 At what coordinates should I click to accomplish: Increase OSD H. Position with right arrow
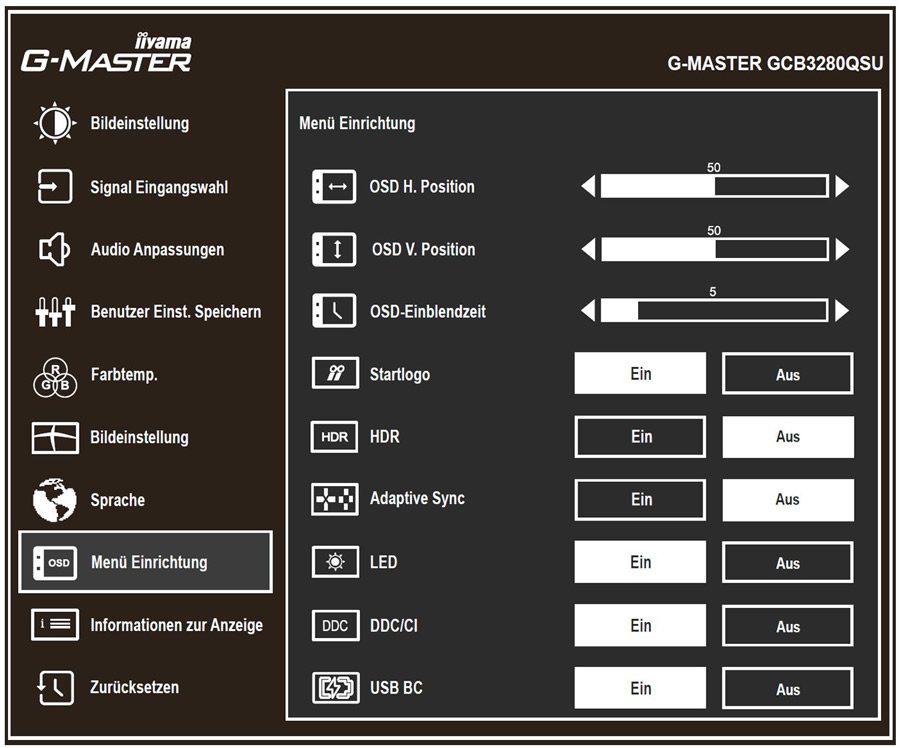(842, 187)
